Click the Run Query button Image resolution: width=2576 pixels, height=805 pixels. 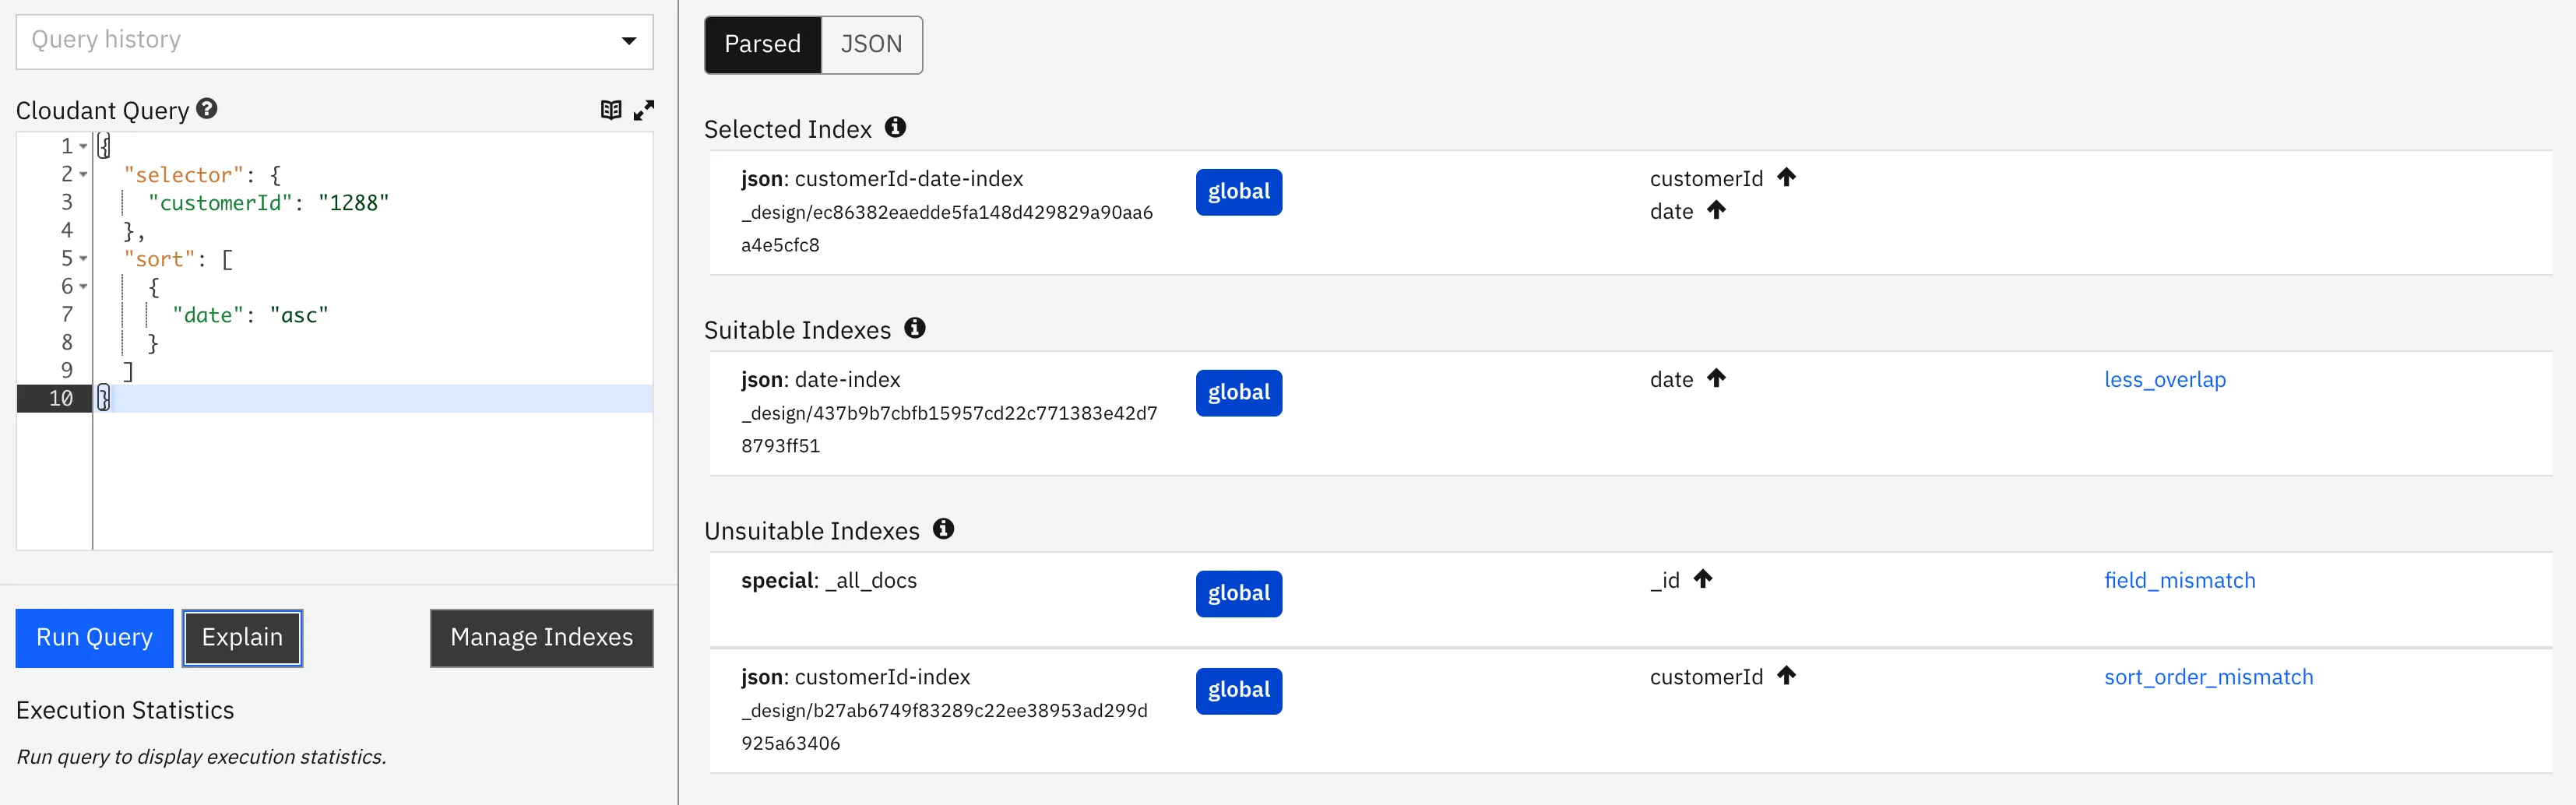tap(94, 637)
